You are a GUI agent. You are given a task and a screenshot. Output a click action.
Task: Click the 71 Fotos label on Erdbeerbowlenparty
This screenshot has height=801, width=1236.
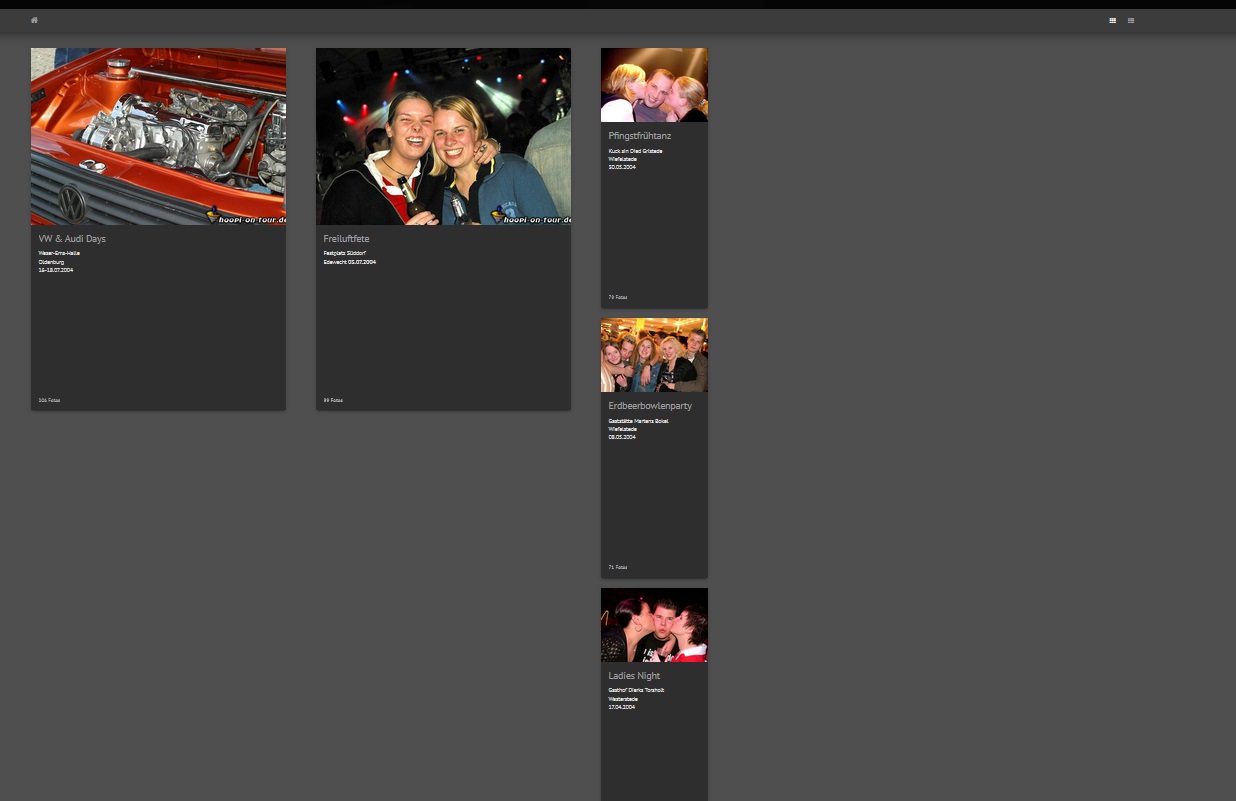618,567
